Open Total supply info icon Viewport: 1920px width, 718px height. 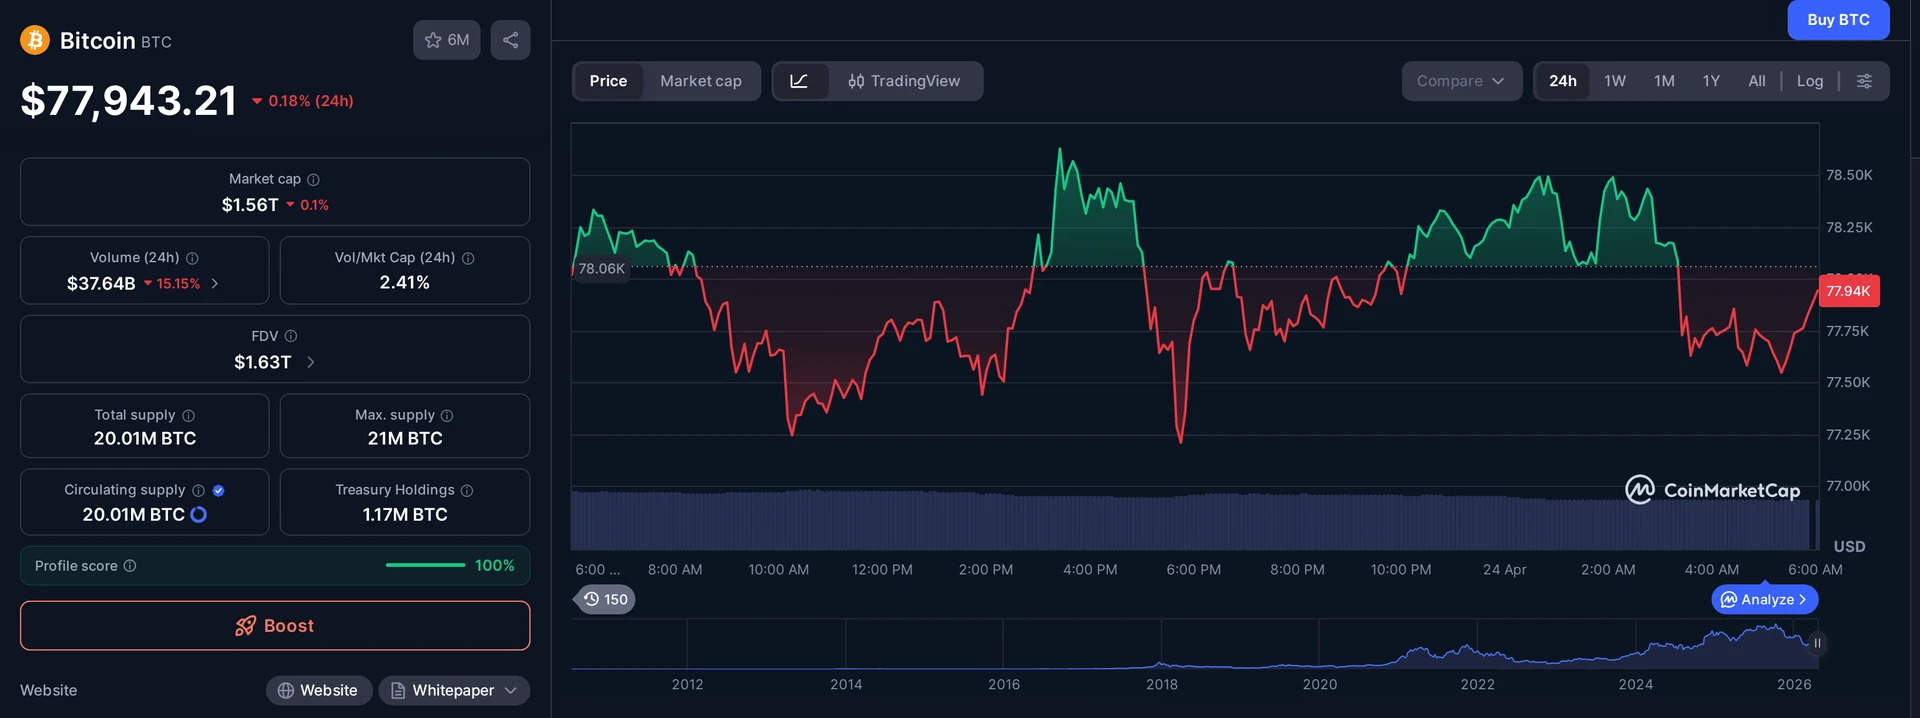pos(188,415)
